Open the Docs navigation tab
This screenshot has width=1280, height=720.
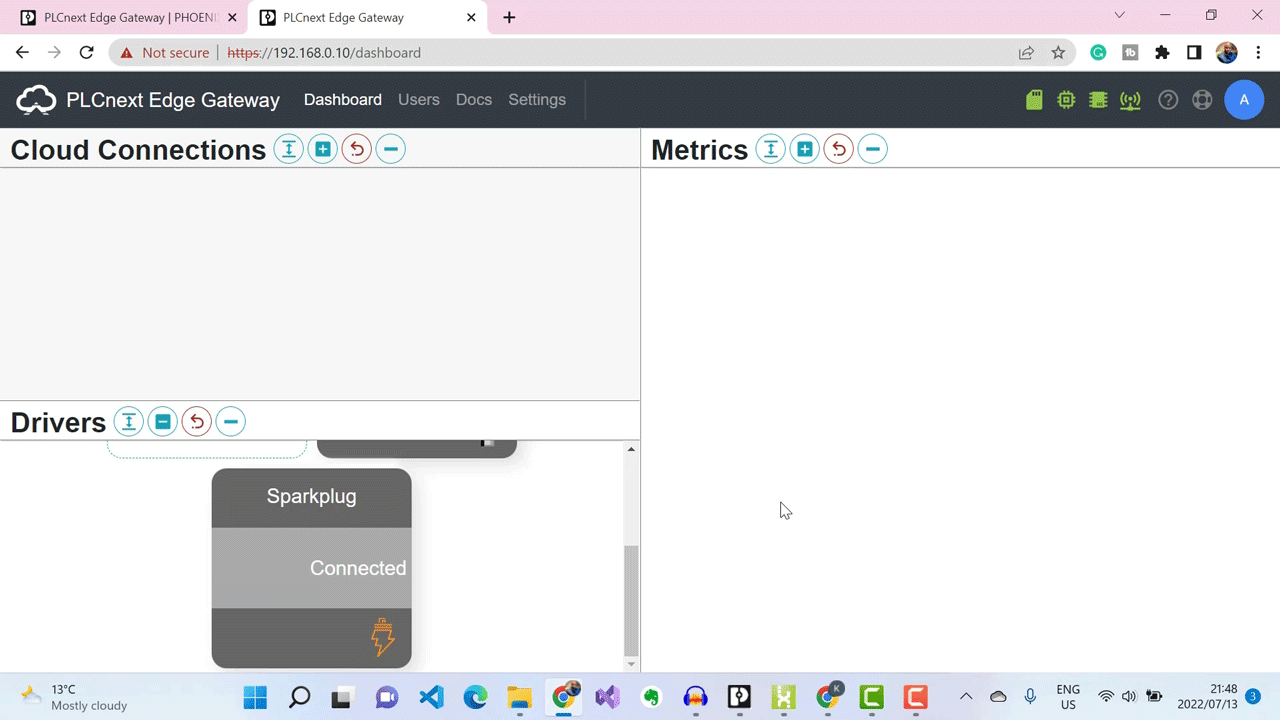pos(474,100)
